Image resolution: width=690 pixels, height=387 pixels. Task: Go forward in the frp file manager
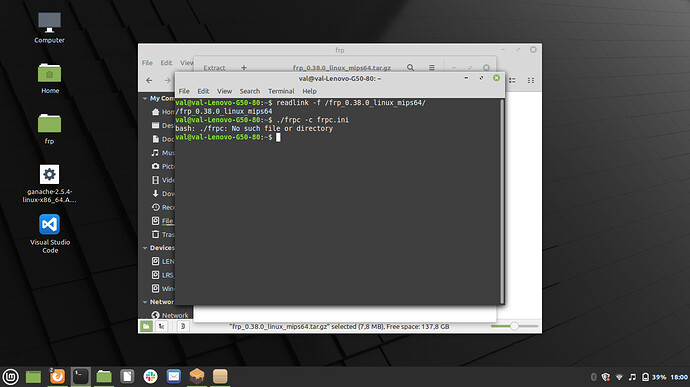(x=167, y=81)
